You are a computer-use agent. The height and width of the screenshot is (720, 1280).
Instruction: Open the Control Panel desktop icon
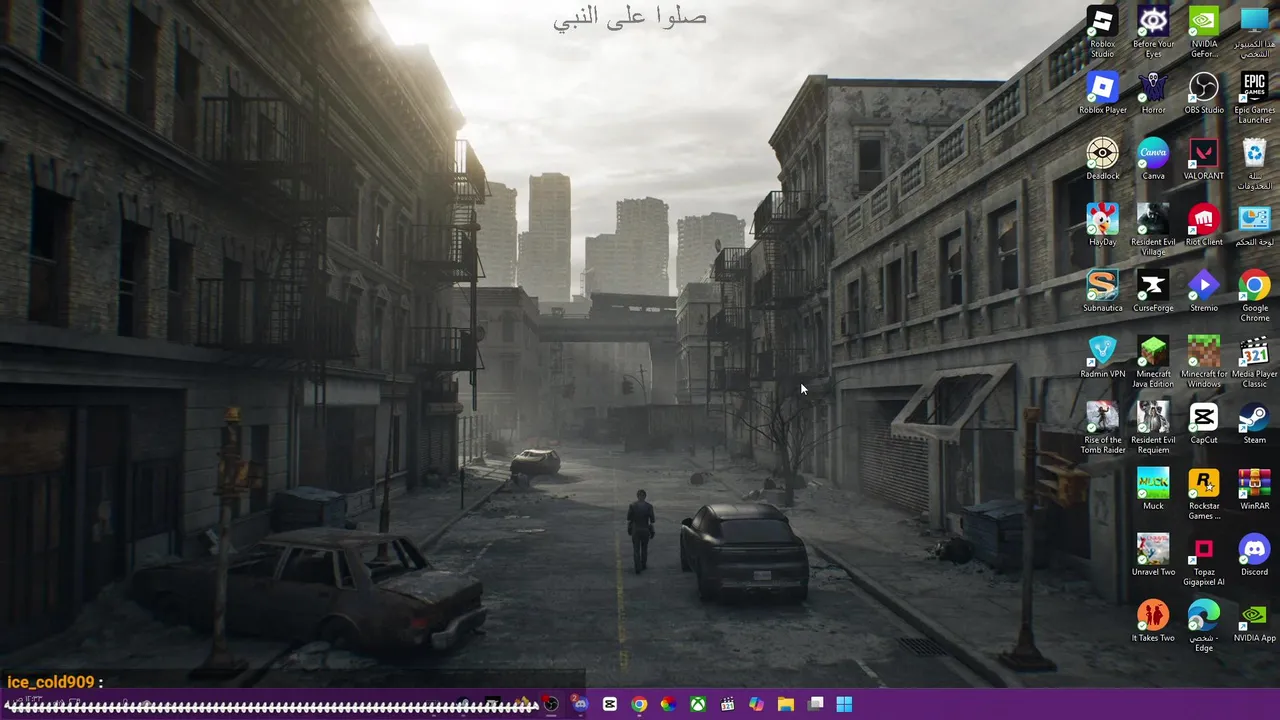[x=1254, y=225]
